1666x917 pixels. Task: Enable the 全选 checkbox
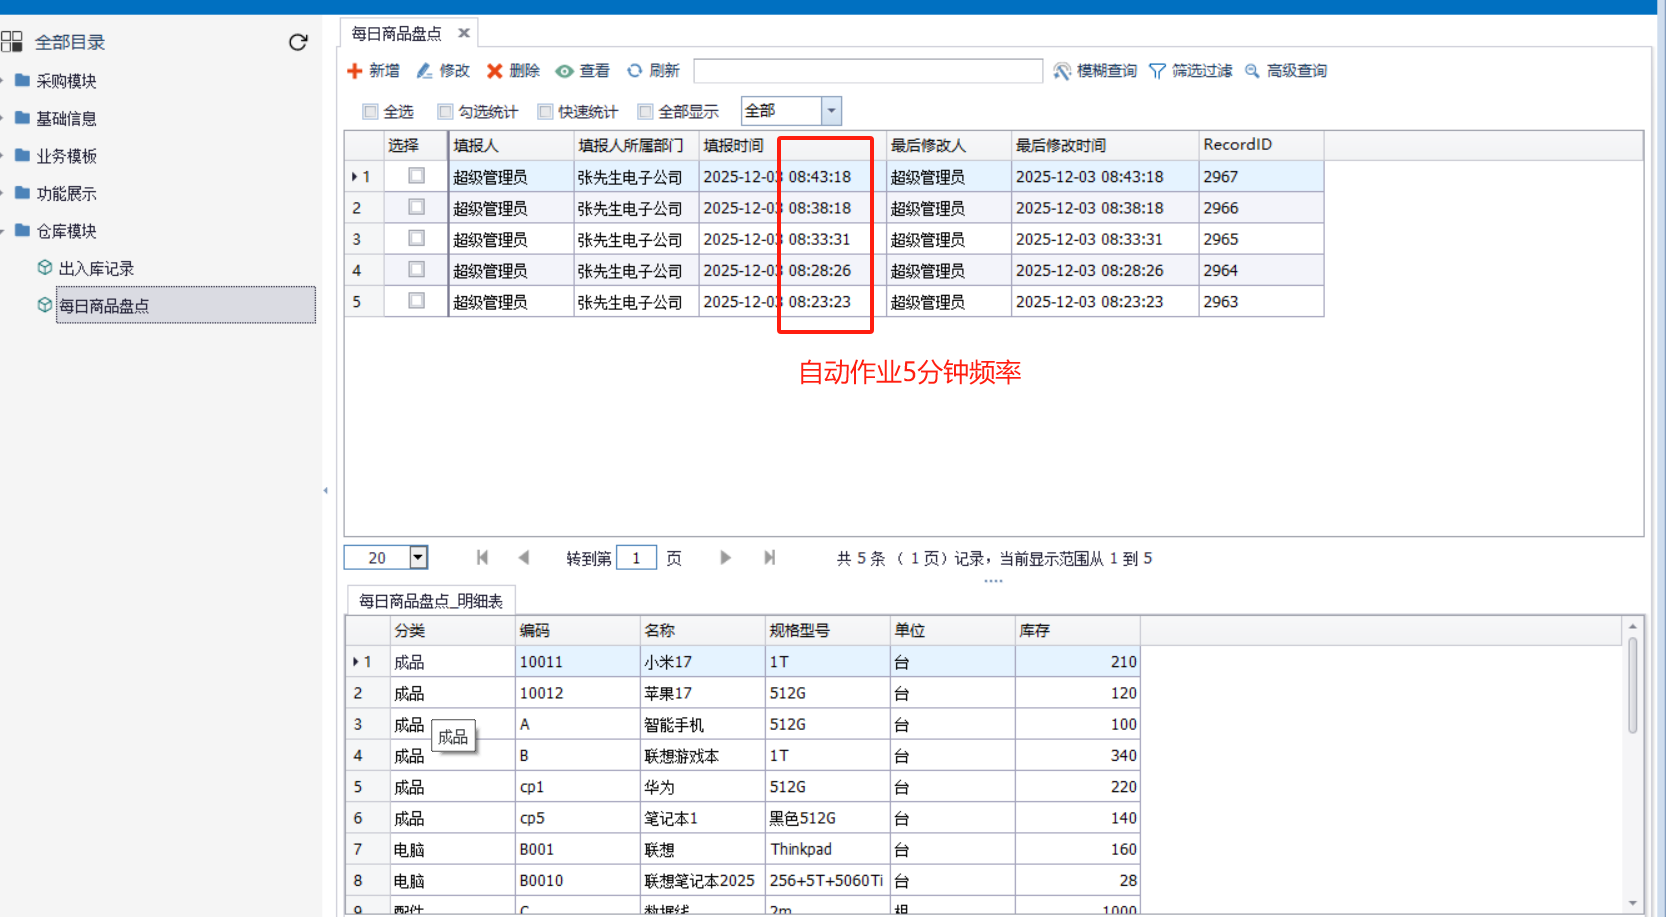(371, 112)
